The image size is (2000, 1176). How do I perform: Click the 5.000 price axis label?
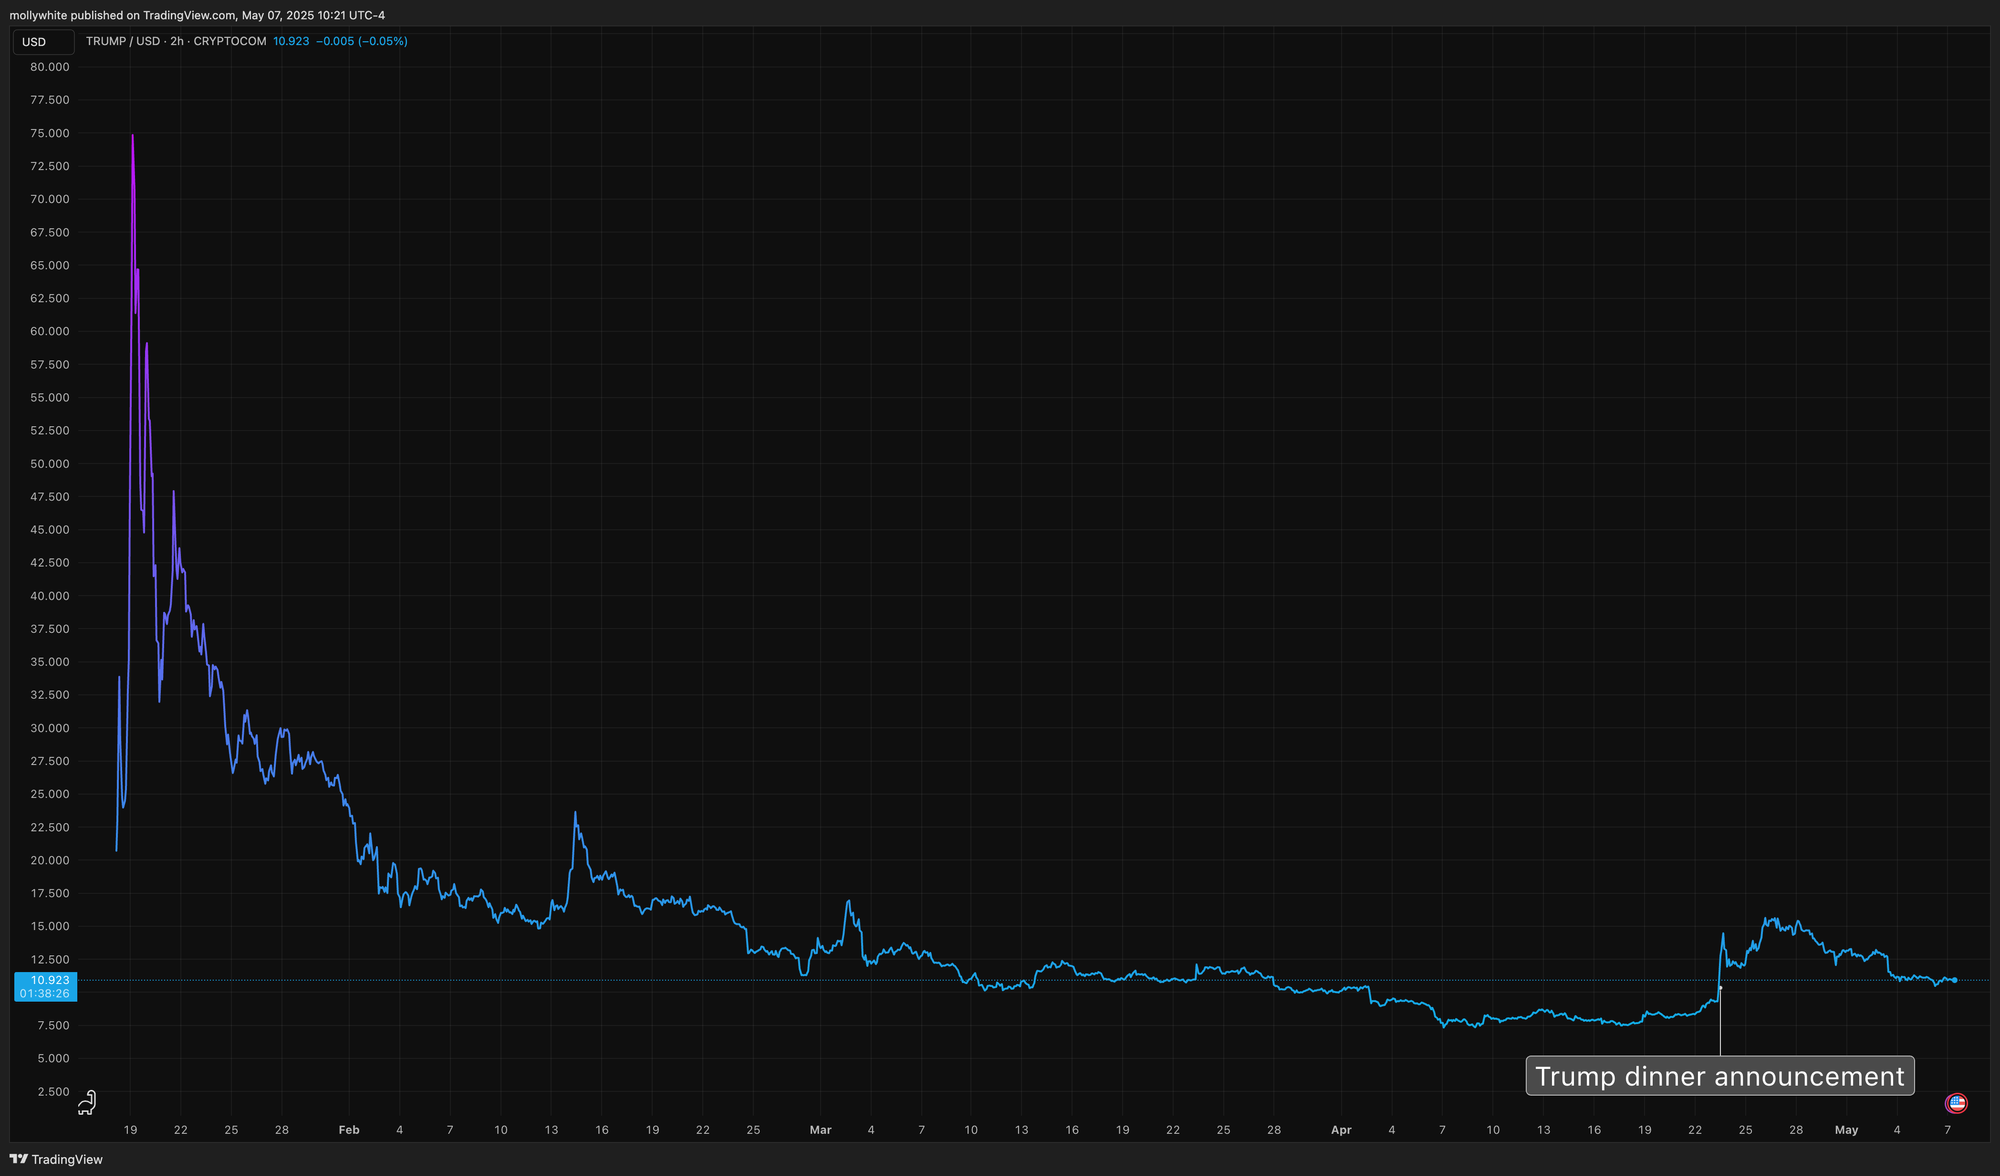pos(53,1058)
